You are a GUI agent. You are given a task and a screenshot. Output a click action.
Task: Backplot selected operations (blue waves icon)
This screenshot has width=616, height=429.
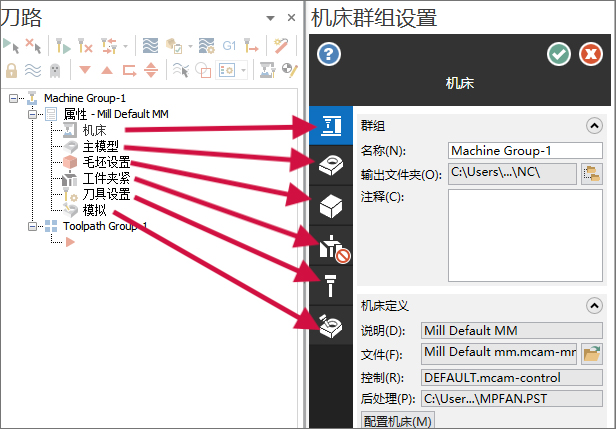(x=150, y=46)
